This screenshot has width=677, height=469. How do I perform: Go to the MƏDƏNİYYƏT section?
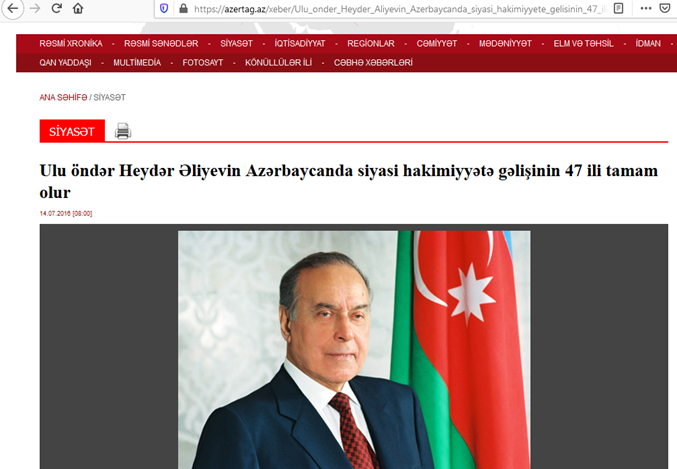[x=505, y=44]
